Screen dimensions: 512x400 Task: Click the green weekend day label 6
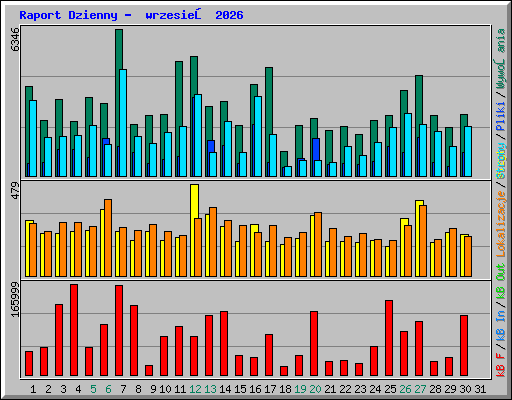[108, 389]
